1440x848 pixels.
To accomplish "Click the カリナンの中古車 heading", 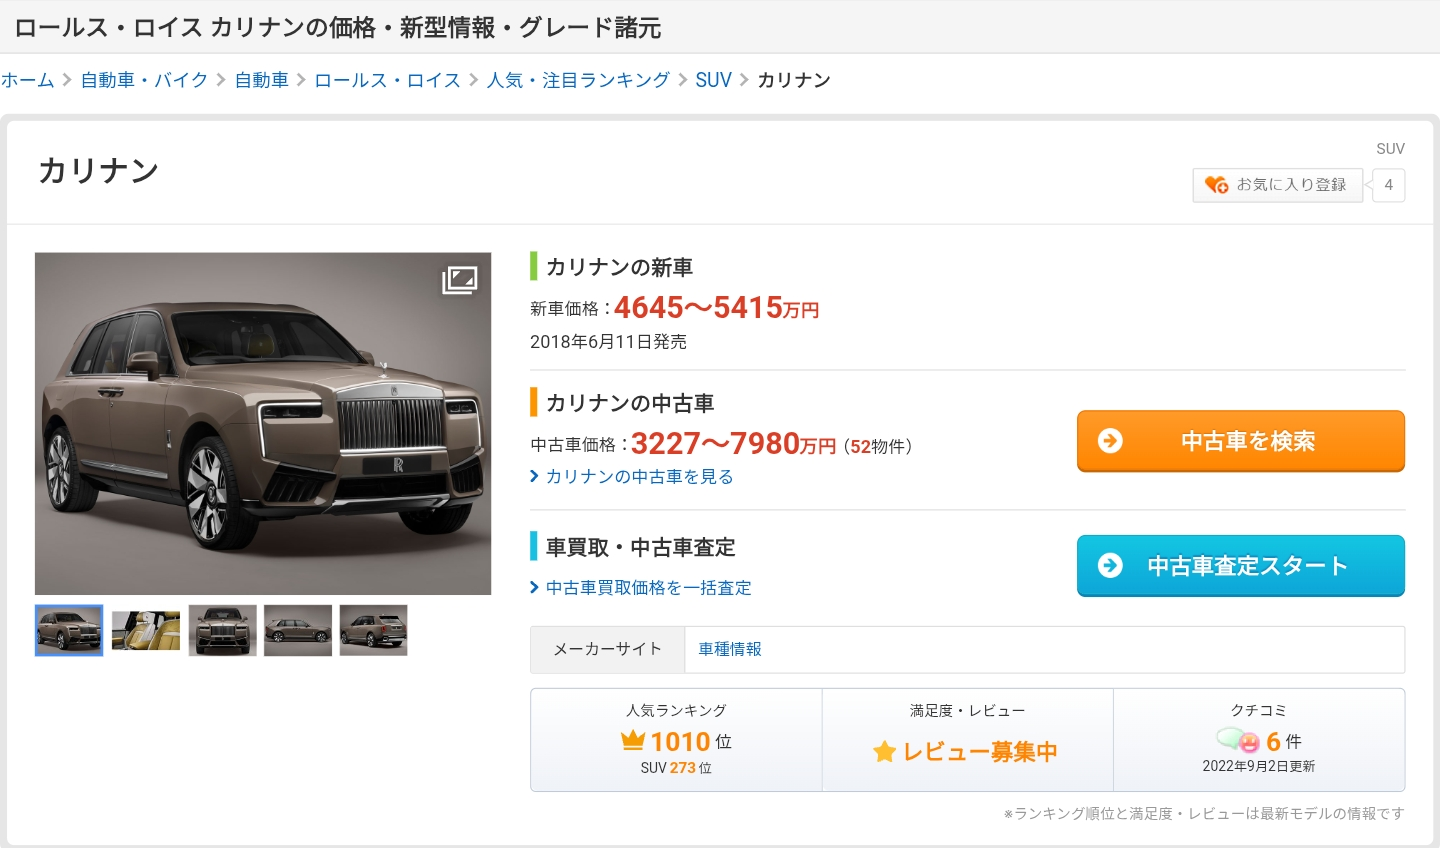I will click(x=630, y=403).
